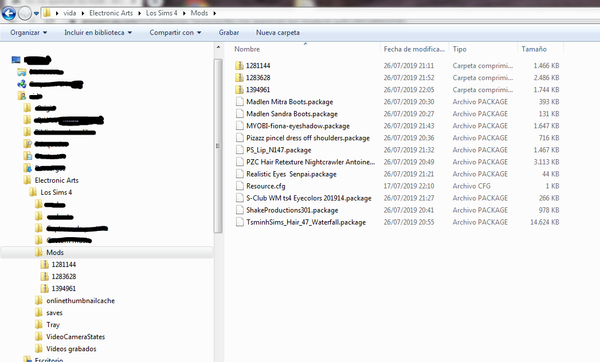Open Tray folder in tree
Screen dimensions: 600x362
tap(53, 325)
